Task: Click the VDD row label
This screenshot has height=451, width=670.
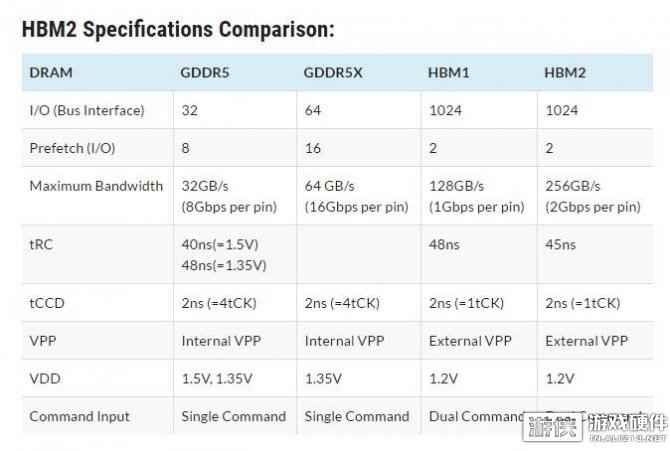Action: (x=45, y=378)
